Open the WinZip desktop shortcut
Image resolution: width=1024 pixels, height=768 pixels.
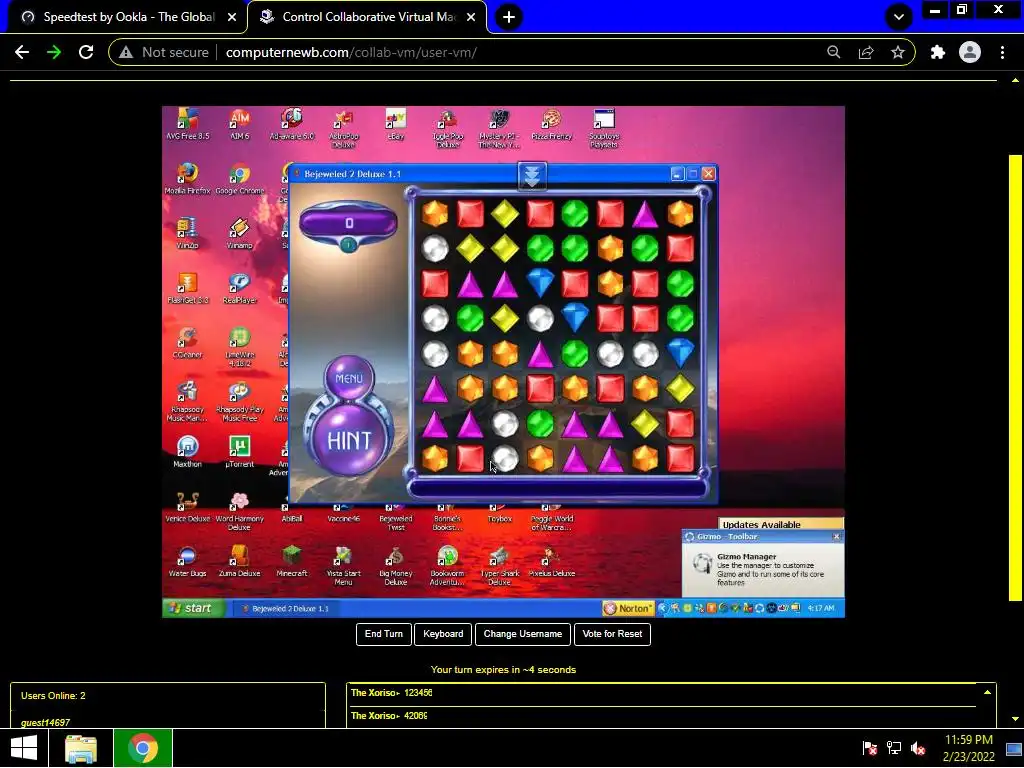tap(187, 233)
